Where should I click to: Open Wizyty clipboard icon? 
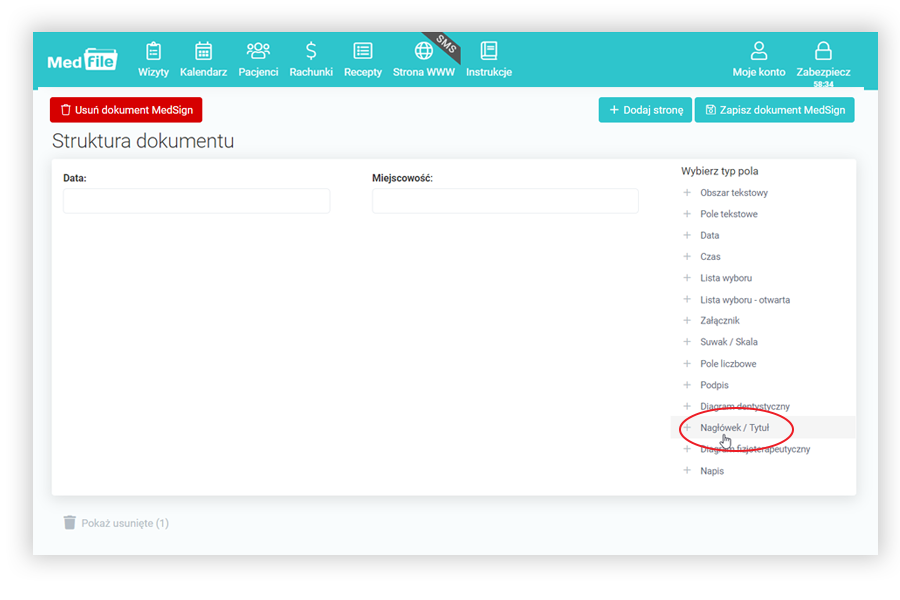click(153, 51)
